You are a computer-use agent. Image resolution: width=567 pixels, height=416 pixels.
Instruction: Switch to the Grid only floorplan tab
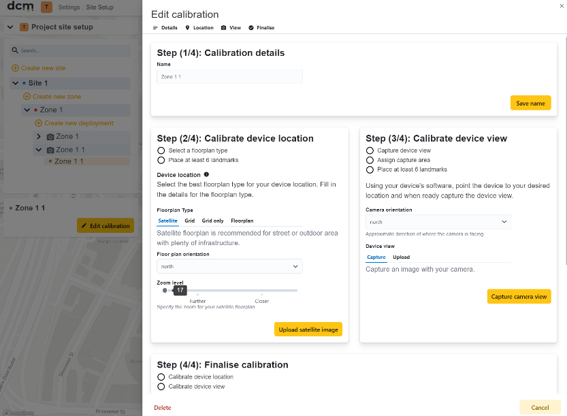[x=213, y=221]
